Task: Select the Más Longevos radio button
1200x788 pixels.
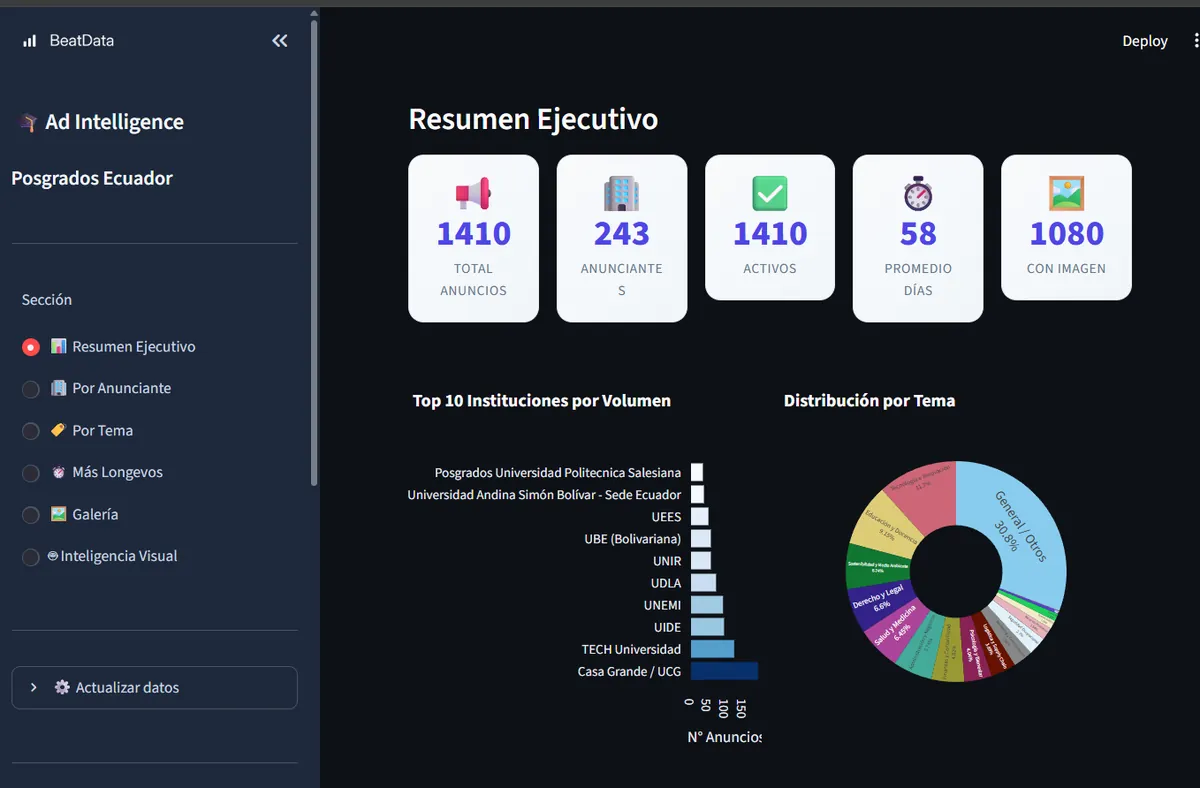Action: (x=31, y=473)
